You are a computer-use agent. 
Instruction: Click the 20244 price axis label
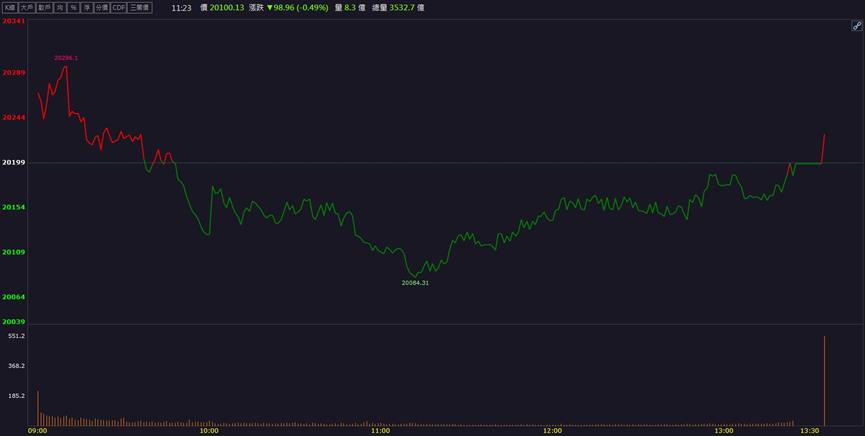coord(12,117)
